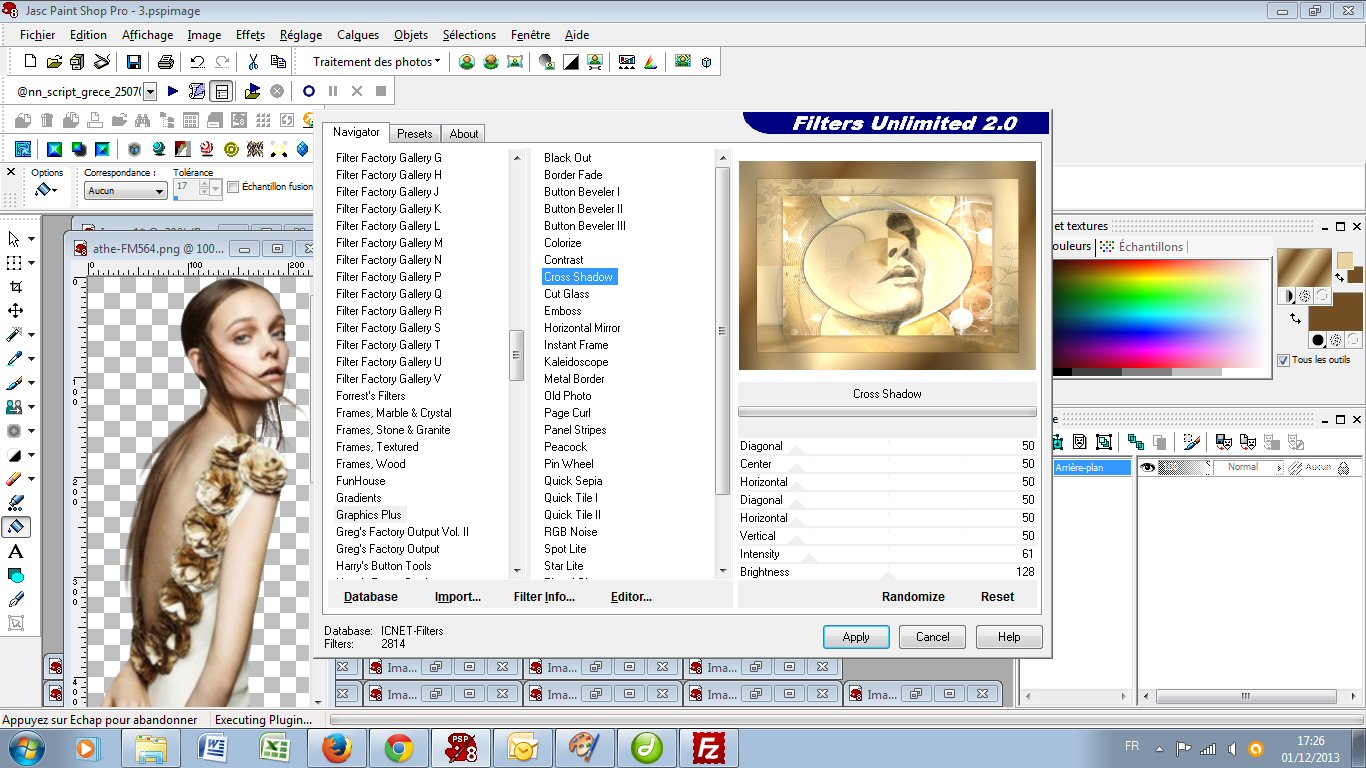The width and height of the screenshot is (1366, 768).
Task: Click the Edit script icon
Action: [x=197, y=91]
